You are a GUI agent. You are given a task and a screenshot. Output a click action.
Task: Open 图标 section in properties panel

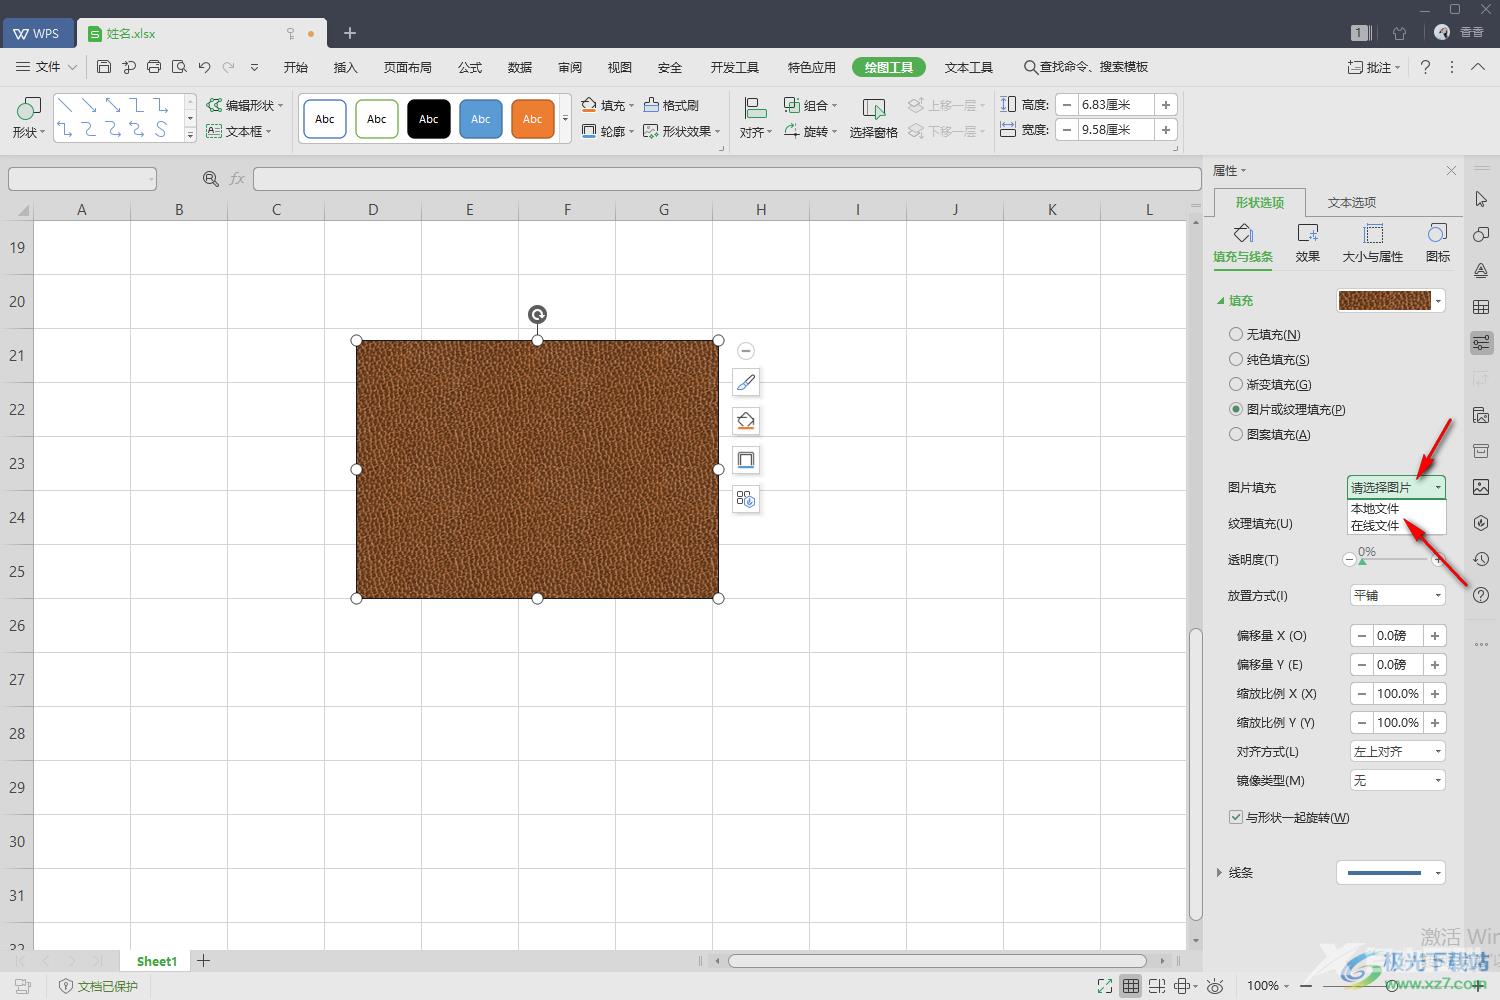pos(1438,243)
